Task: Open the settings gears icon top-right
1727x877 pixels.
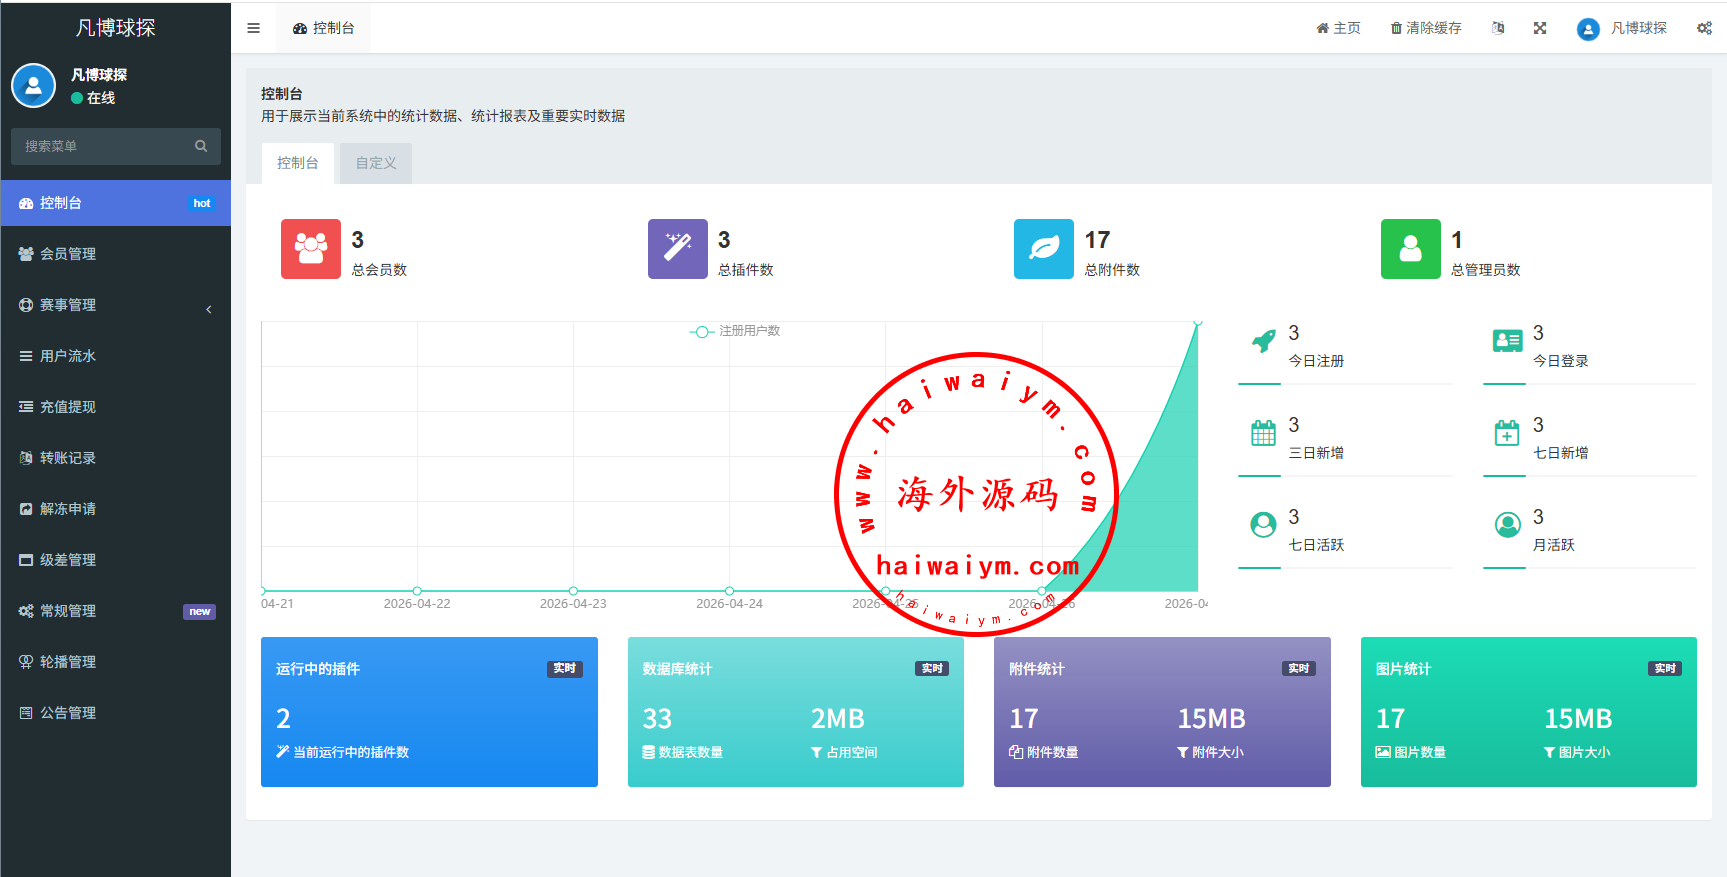Action: (x=1704, y=28)
